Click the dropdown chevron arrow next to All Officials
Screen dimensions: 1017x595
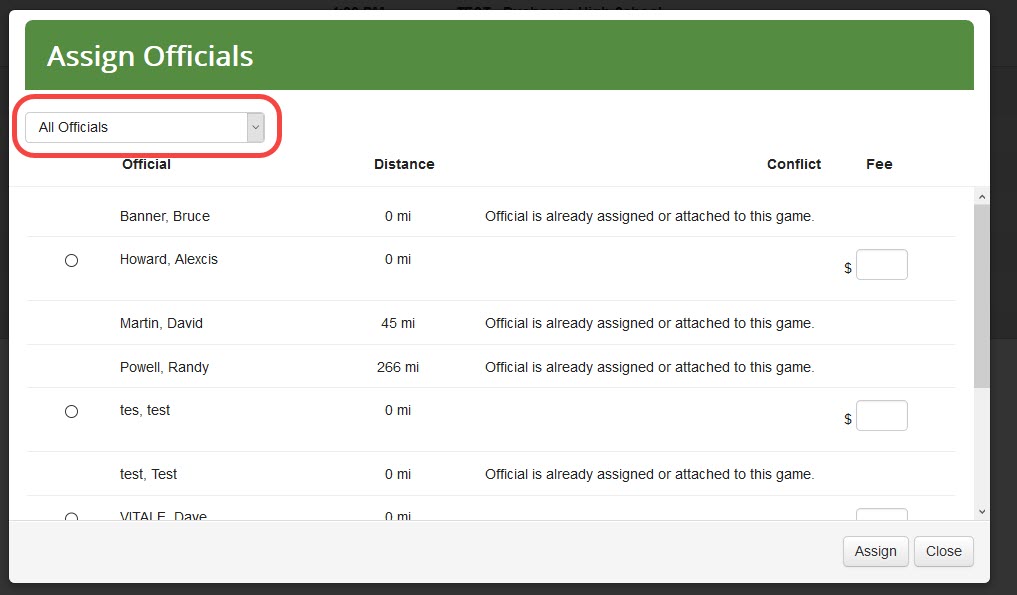coord(256,127)
